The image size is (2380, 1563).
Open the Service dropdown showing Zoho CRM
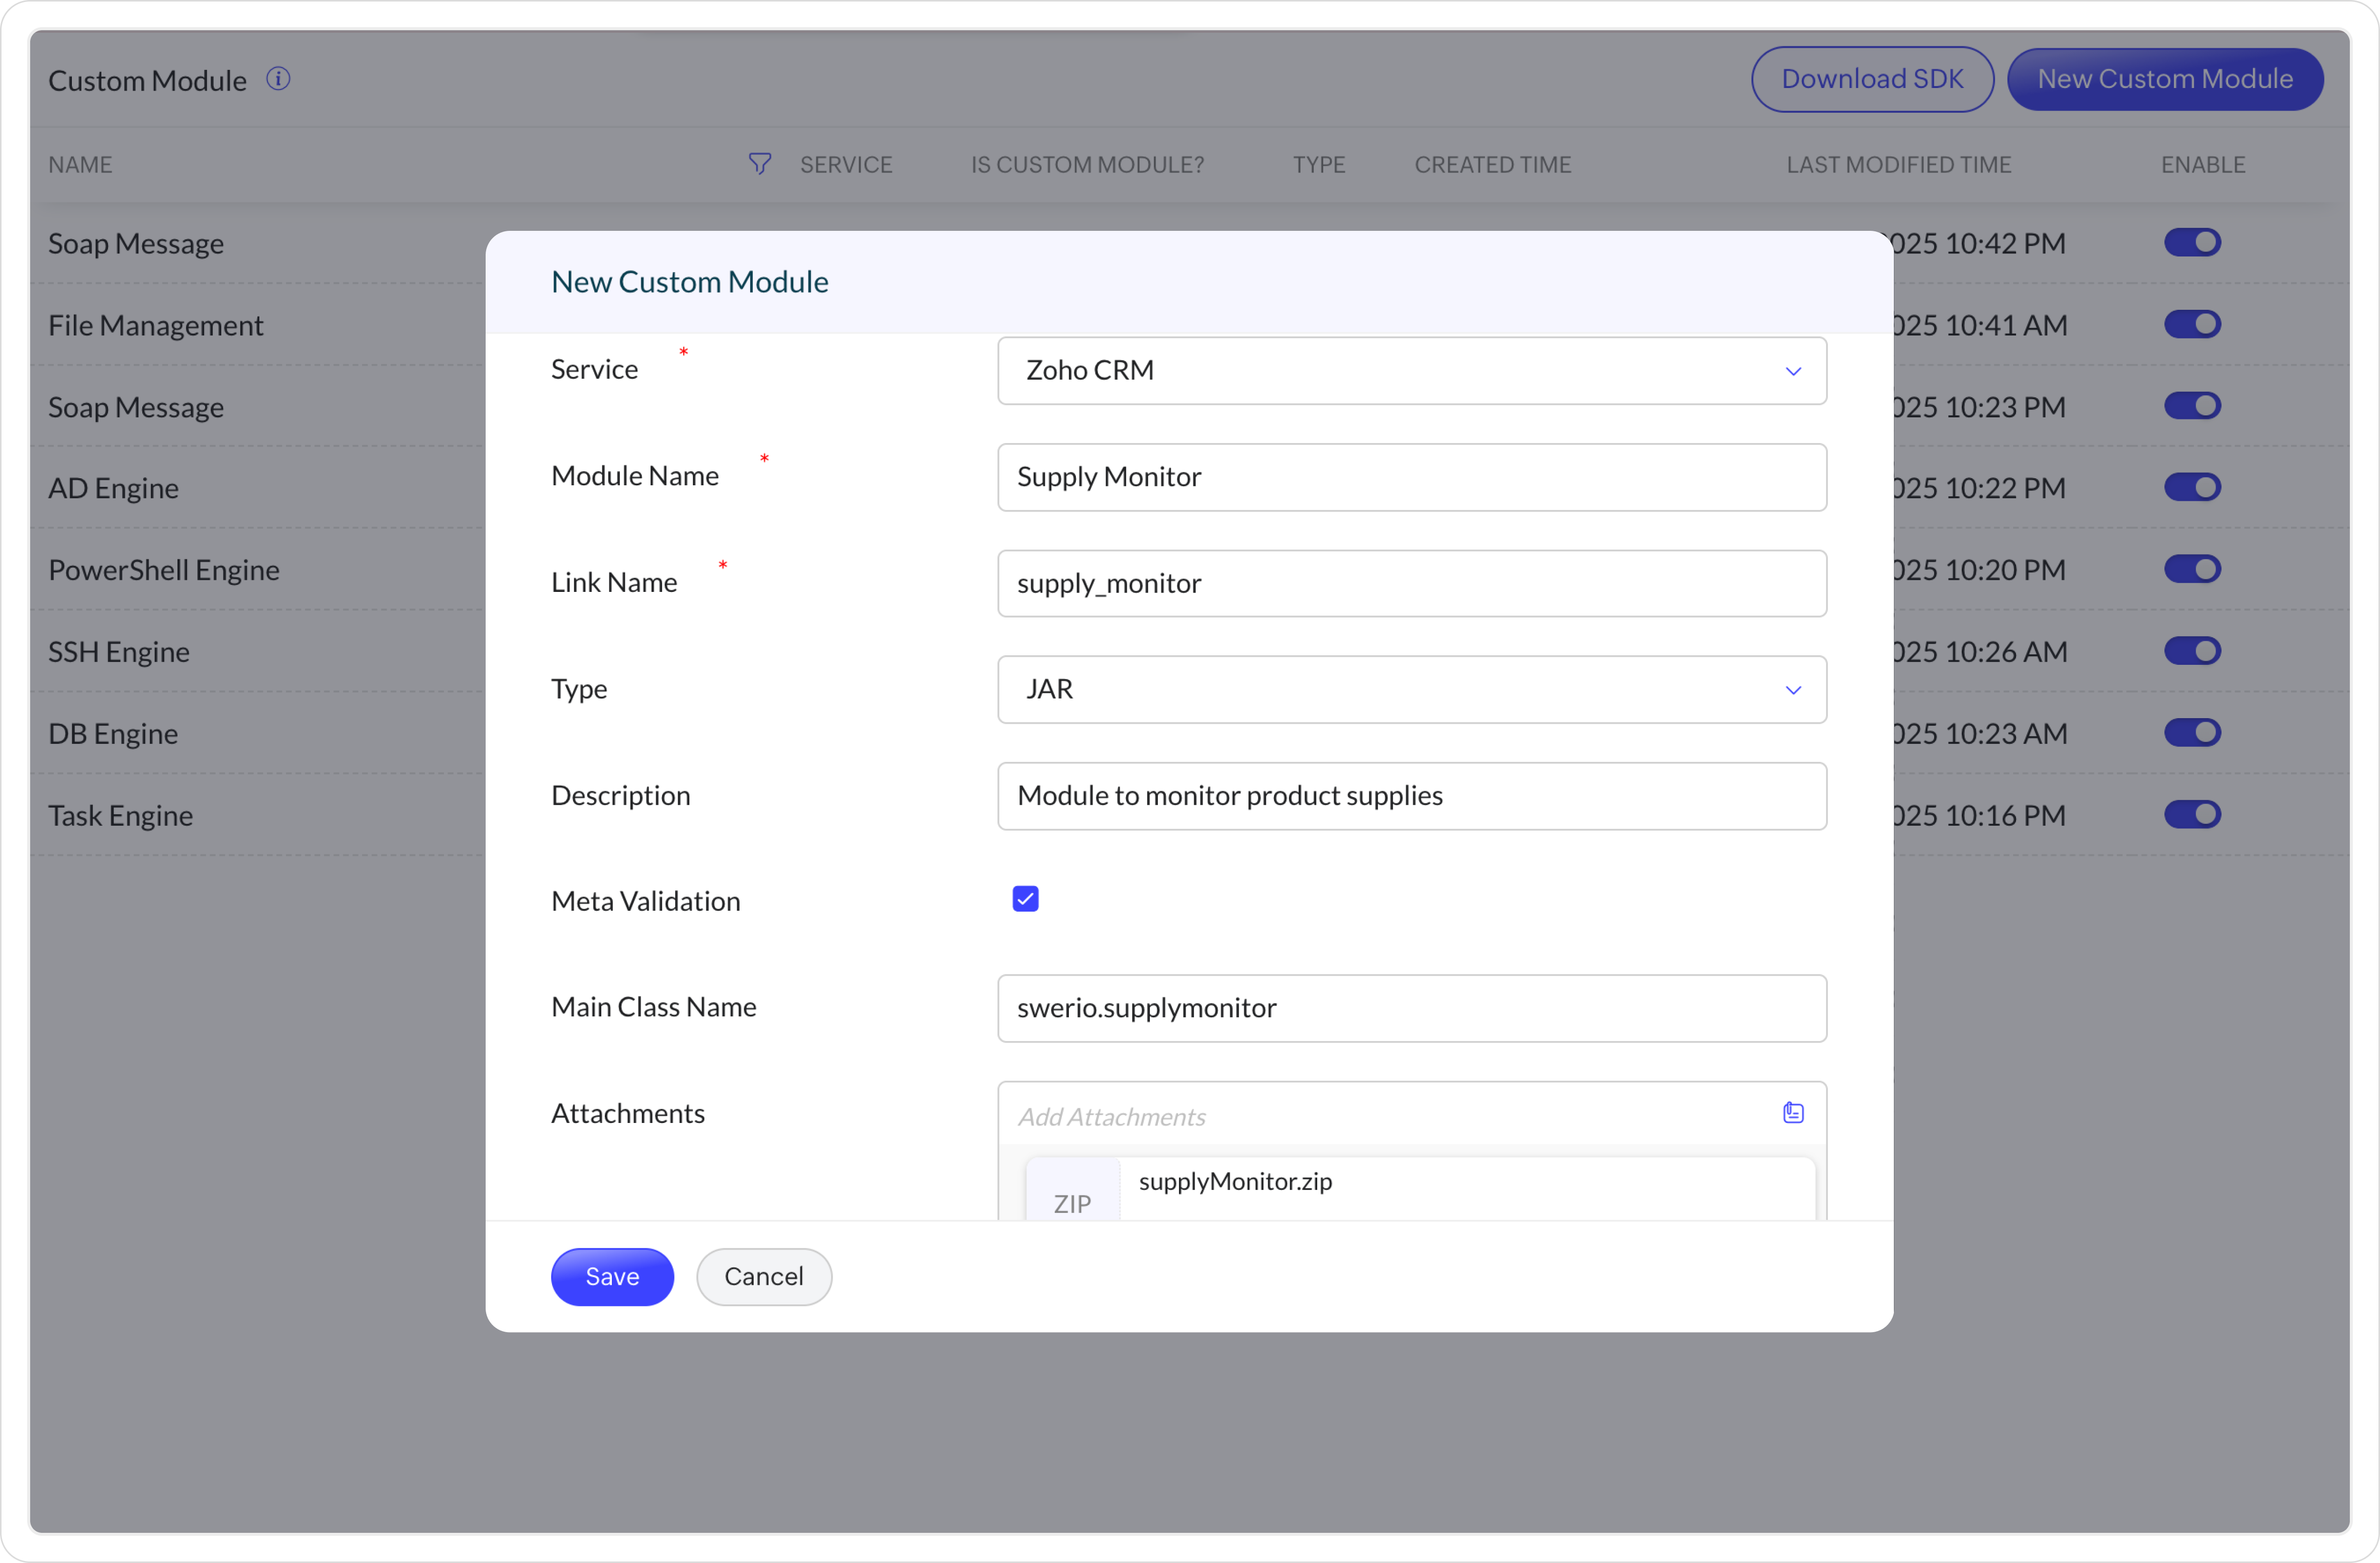[x=1400, y=371]
